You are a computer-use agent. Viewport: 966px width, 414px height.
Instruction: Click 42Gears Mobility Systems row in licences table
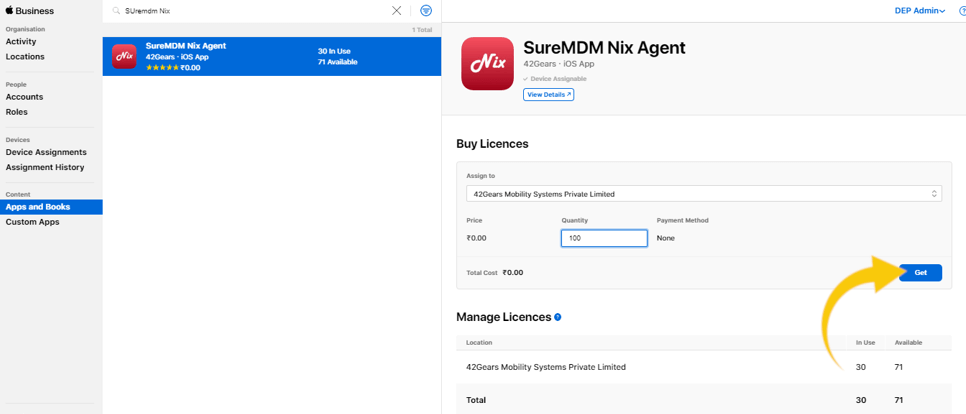click(704, 367)
